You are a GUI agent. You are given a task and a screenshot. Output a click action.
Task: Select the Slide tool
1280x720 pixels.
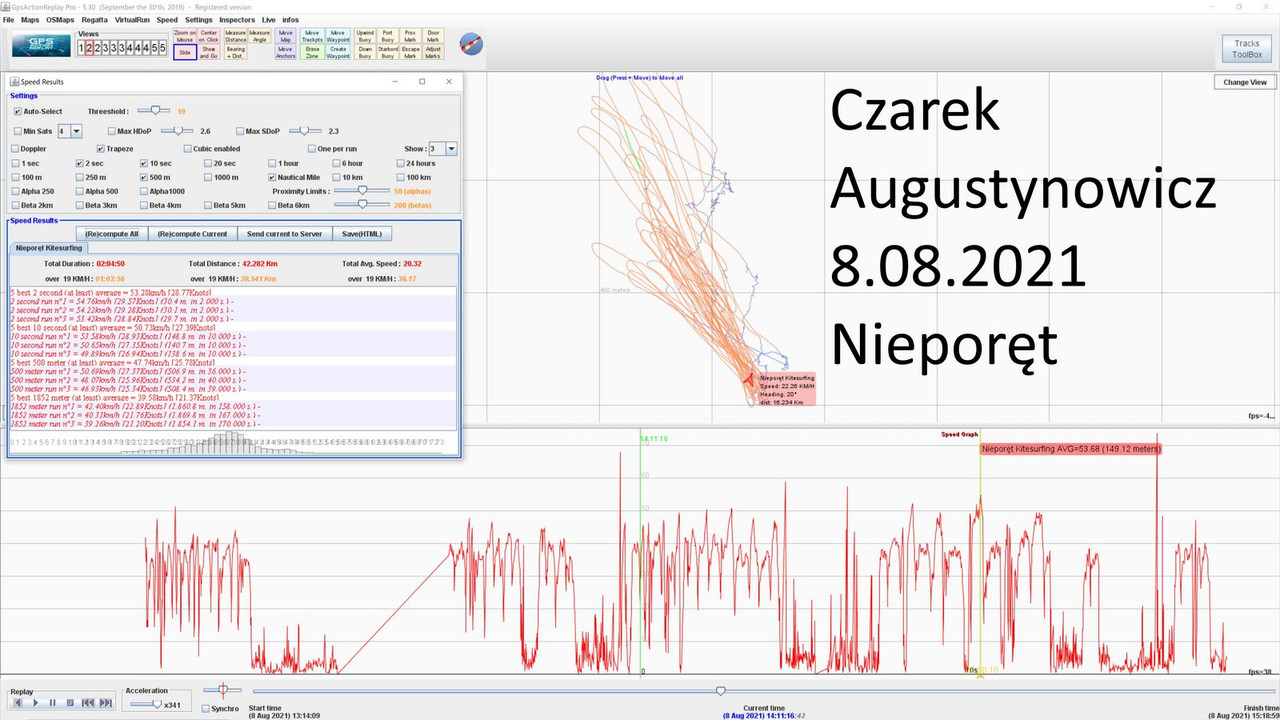point(185,52)
